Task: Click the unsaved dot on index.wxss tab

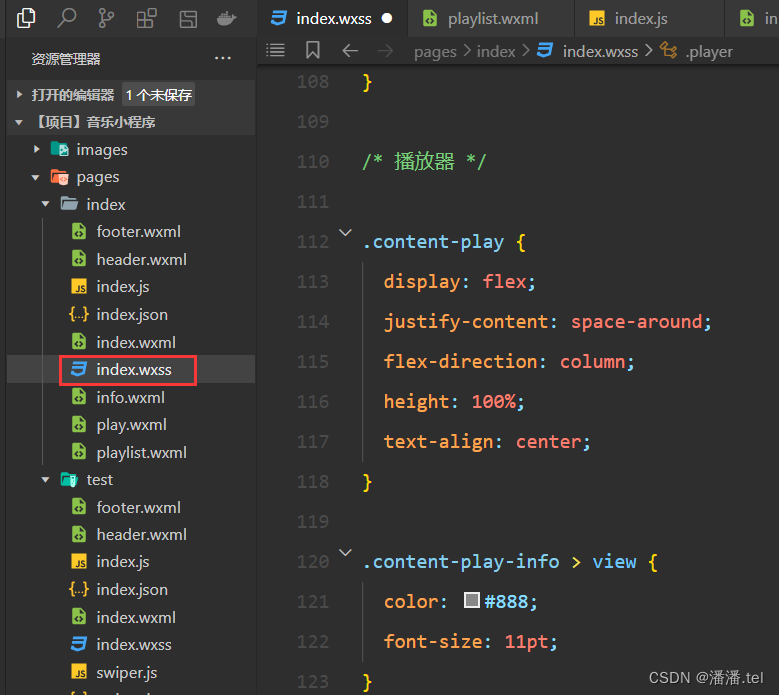Action: tap(387, 19)
